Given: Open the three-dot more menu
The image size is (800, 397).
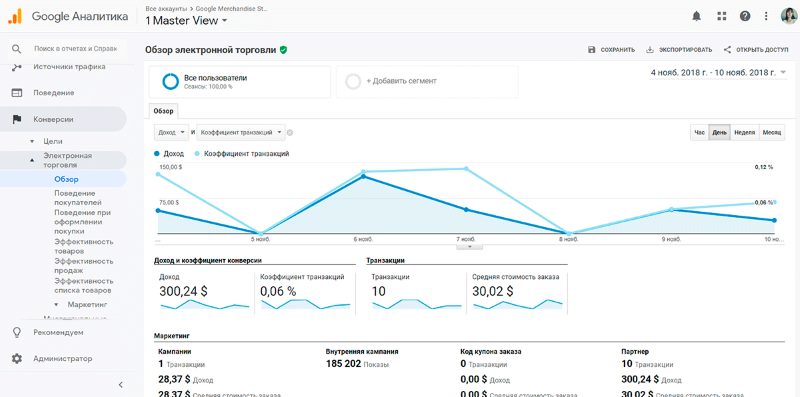Looking at the screenshot, I should point(766,16).
